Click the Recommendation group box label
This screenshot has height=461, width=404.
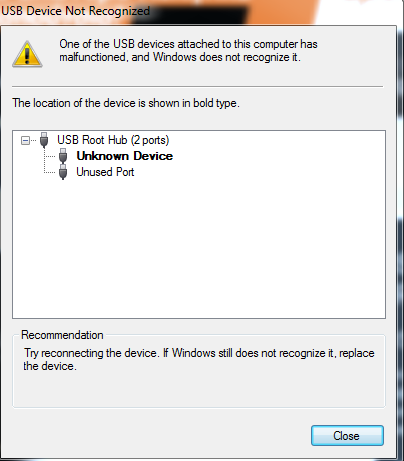(x=62, y=335)
